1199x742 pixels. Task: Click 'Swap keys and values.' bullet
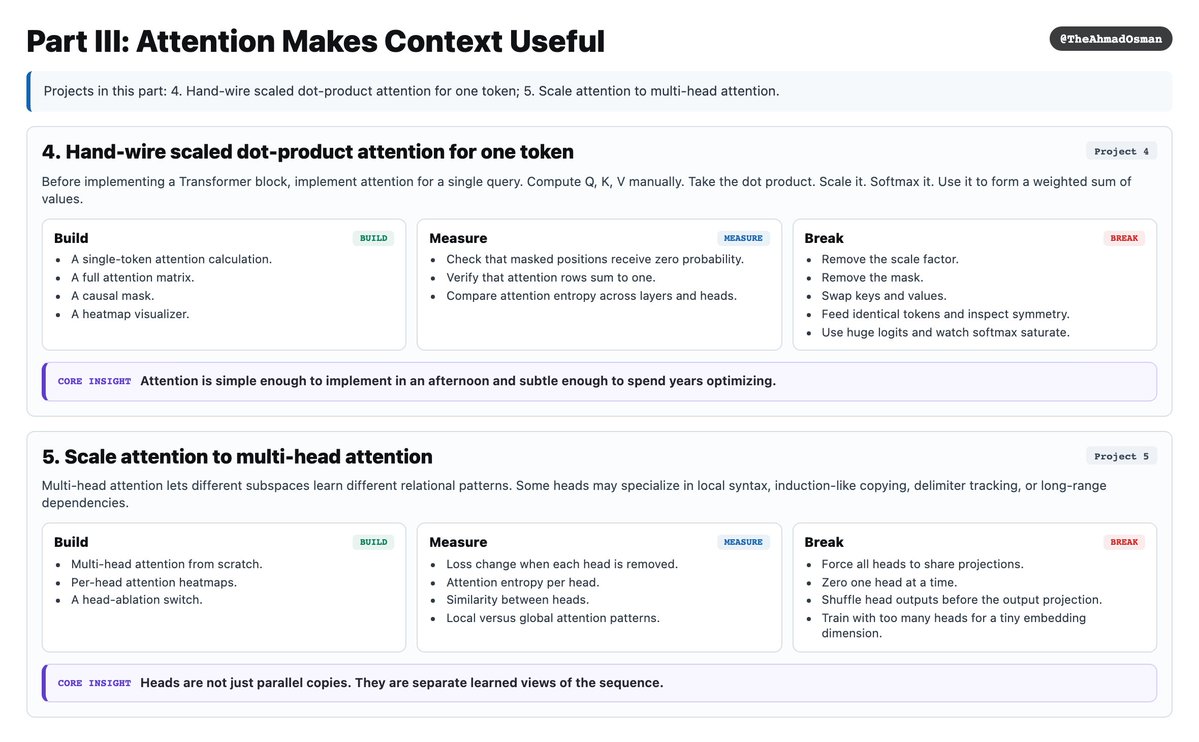click(x=884, y=296)
